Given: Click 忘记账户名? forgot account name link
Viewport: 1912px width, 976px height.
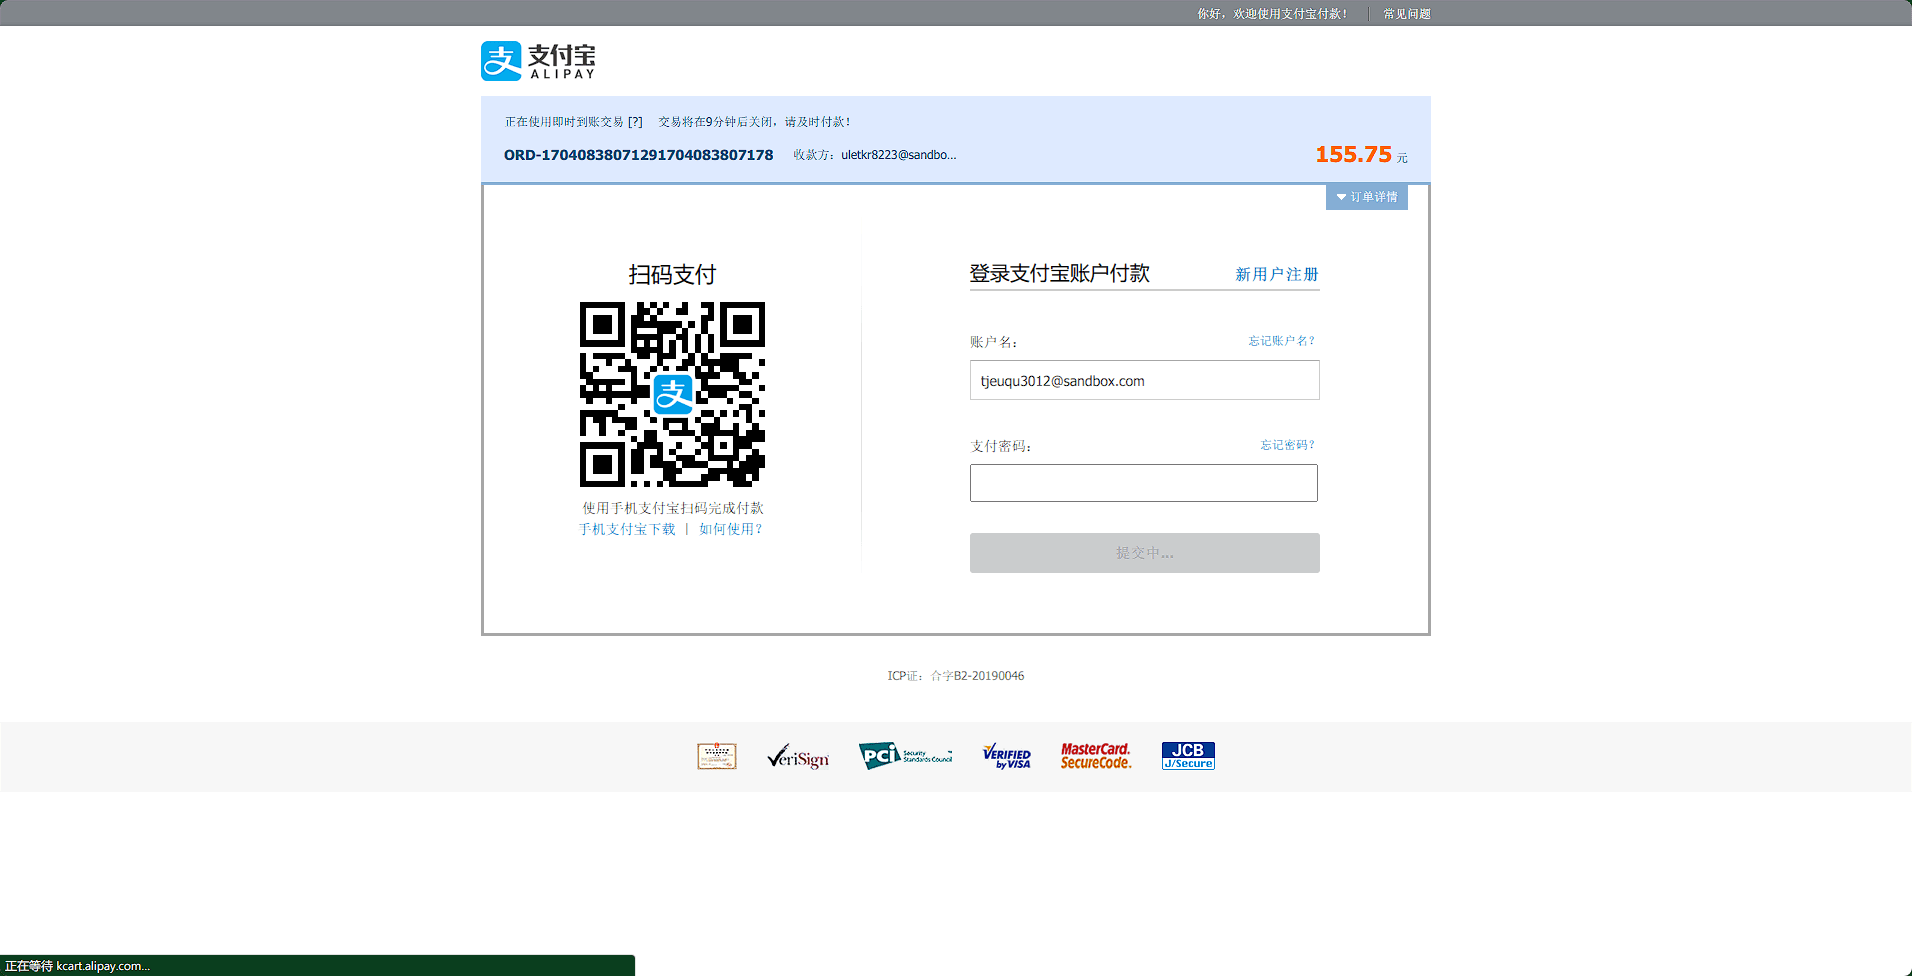Looking at the screenshot, I should [x=1282, y=341].
